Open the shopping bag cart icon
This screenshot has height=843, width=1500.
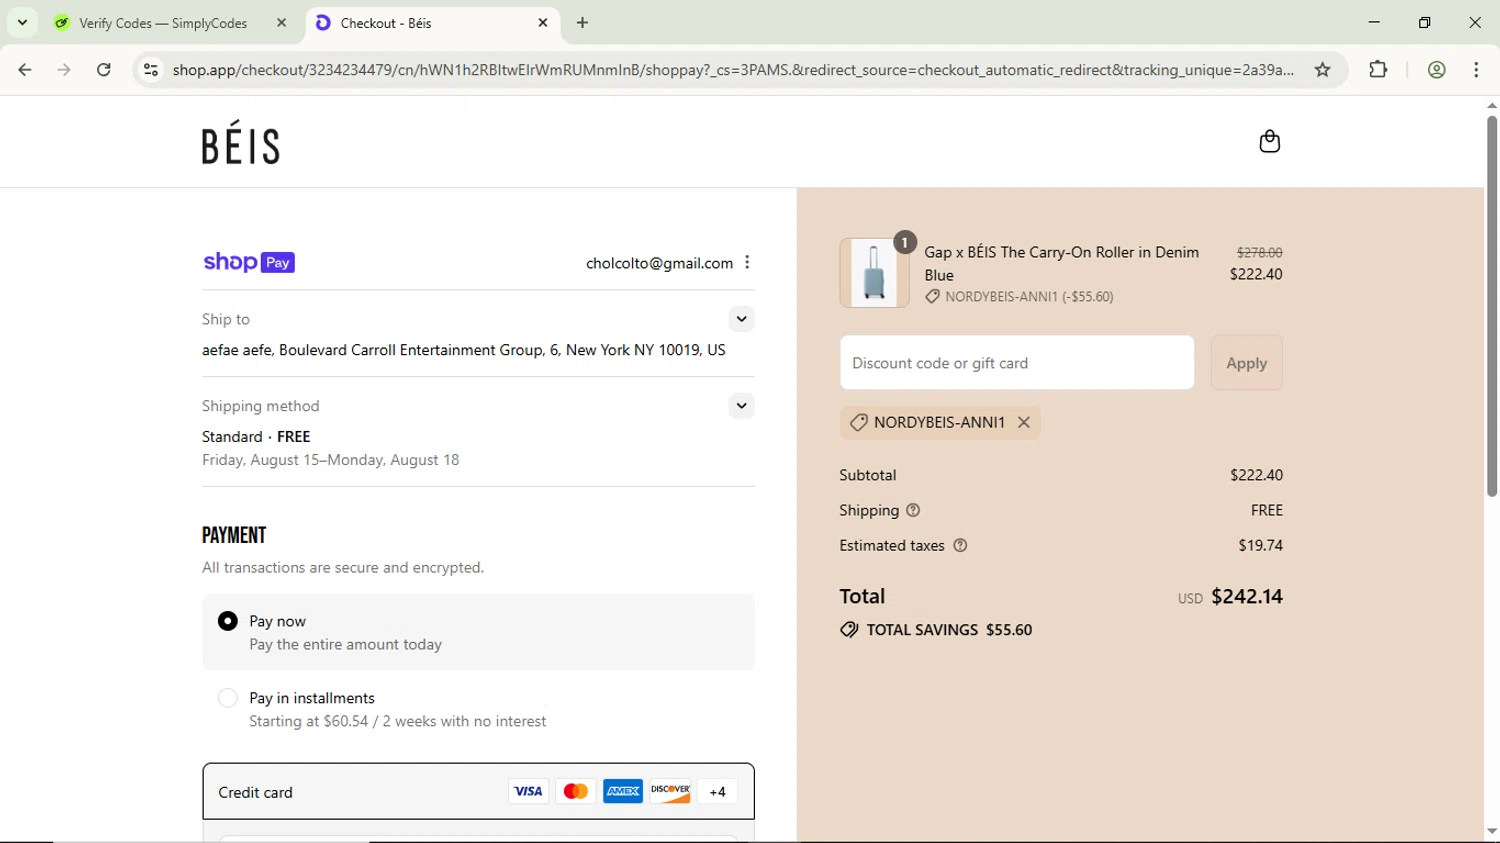click(x=1269, y=142)
